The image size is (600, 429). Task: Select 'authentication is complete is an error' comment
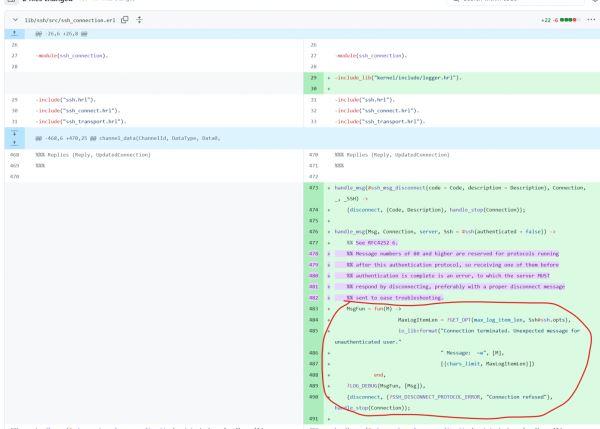coord(448,276)
